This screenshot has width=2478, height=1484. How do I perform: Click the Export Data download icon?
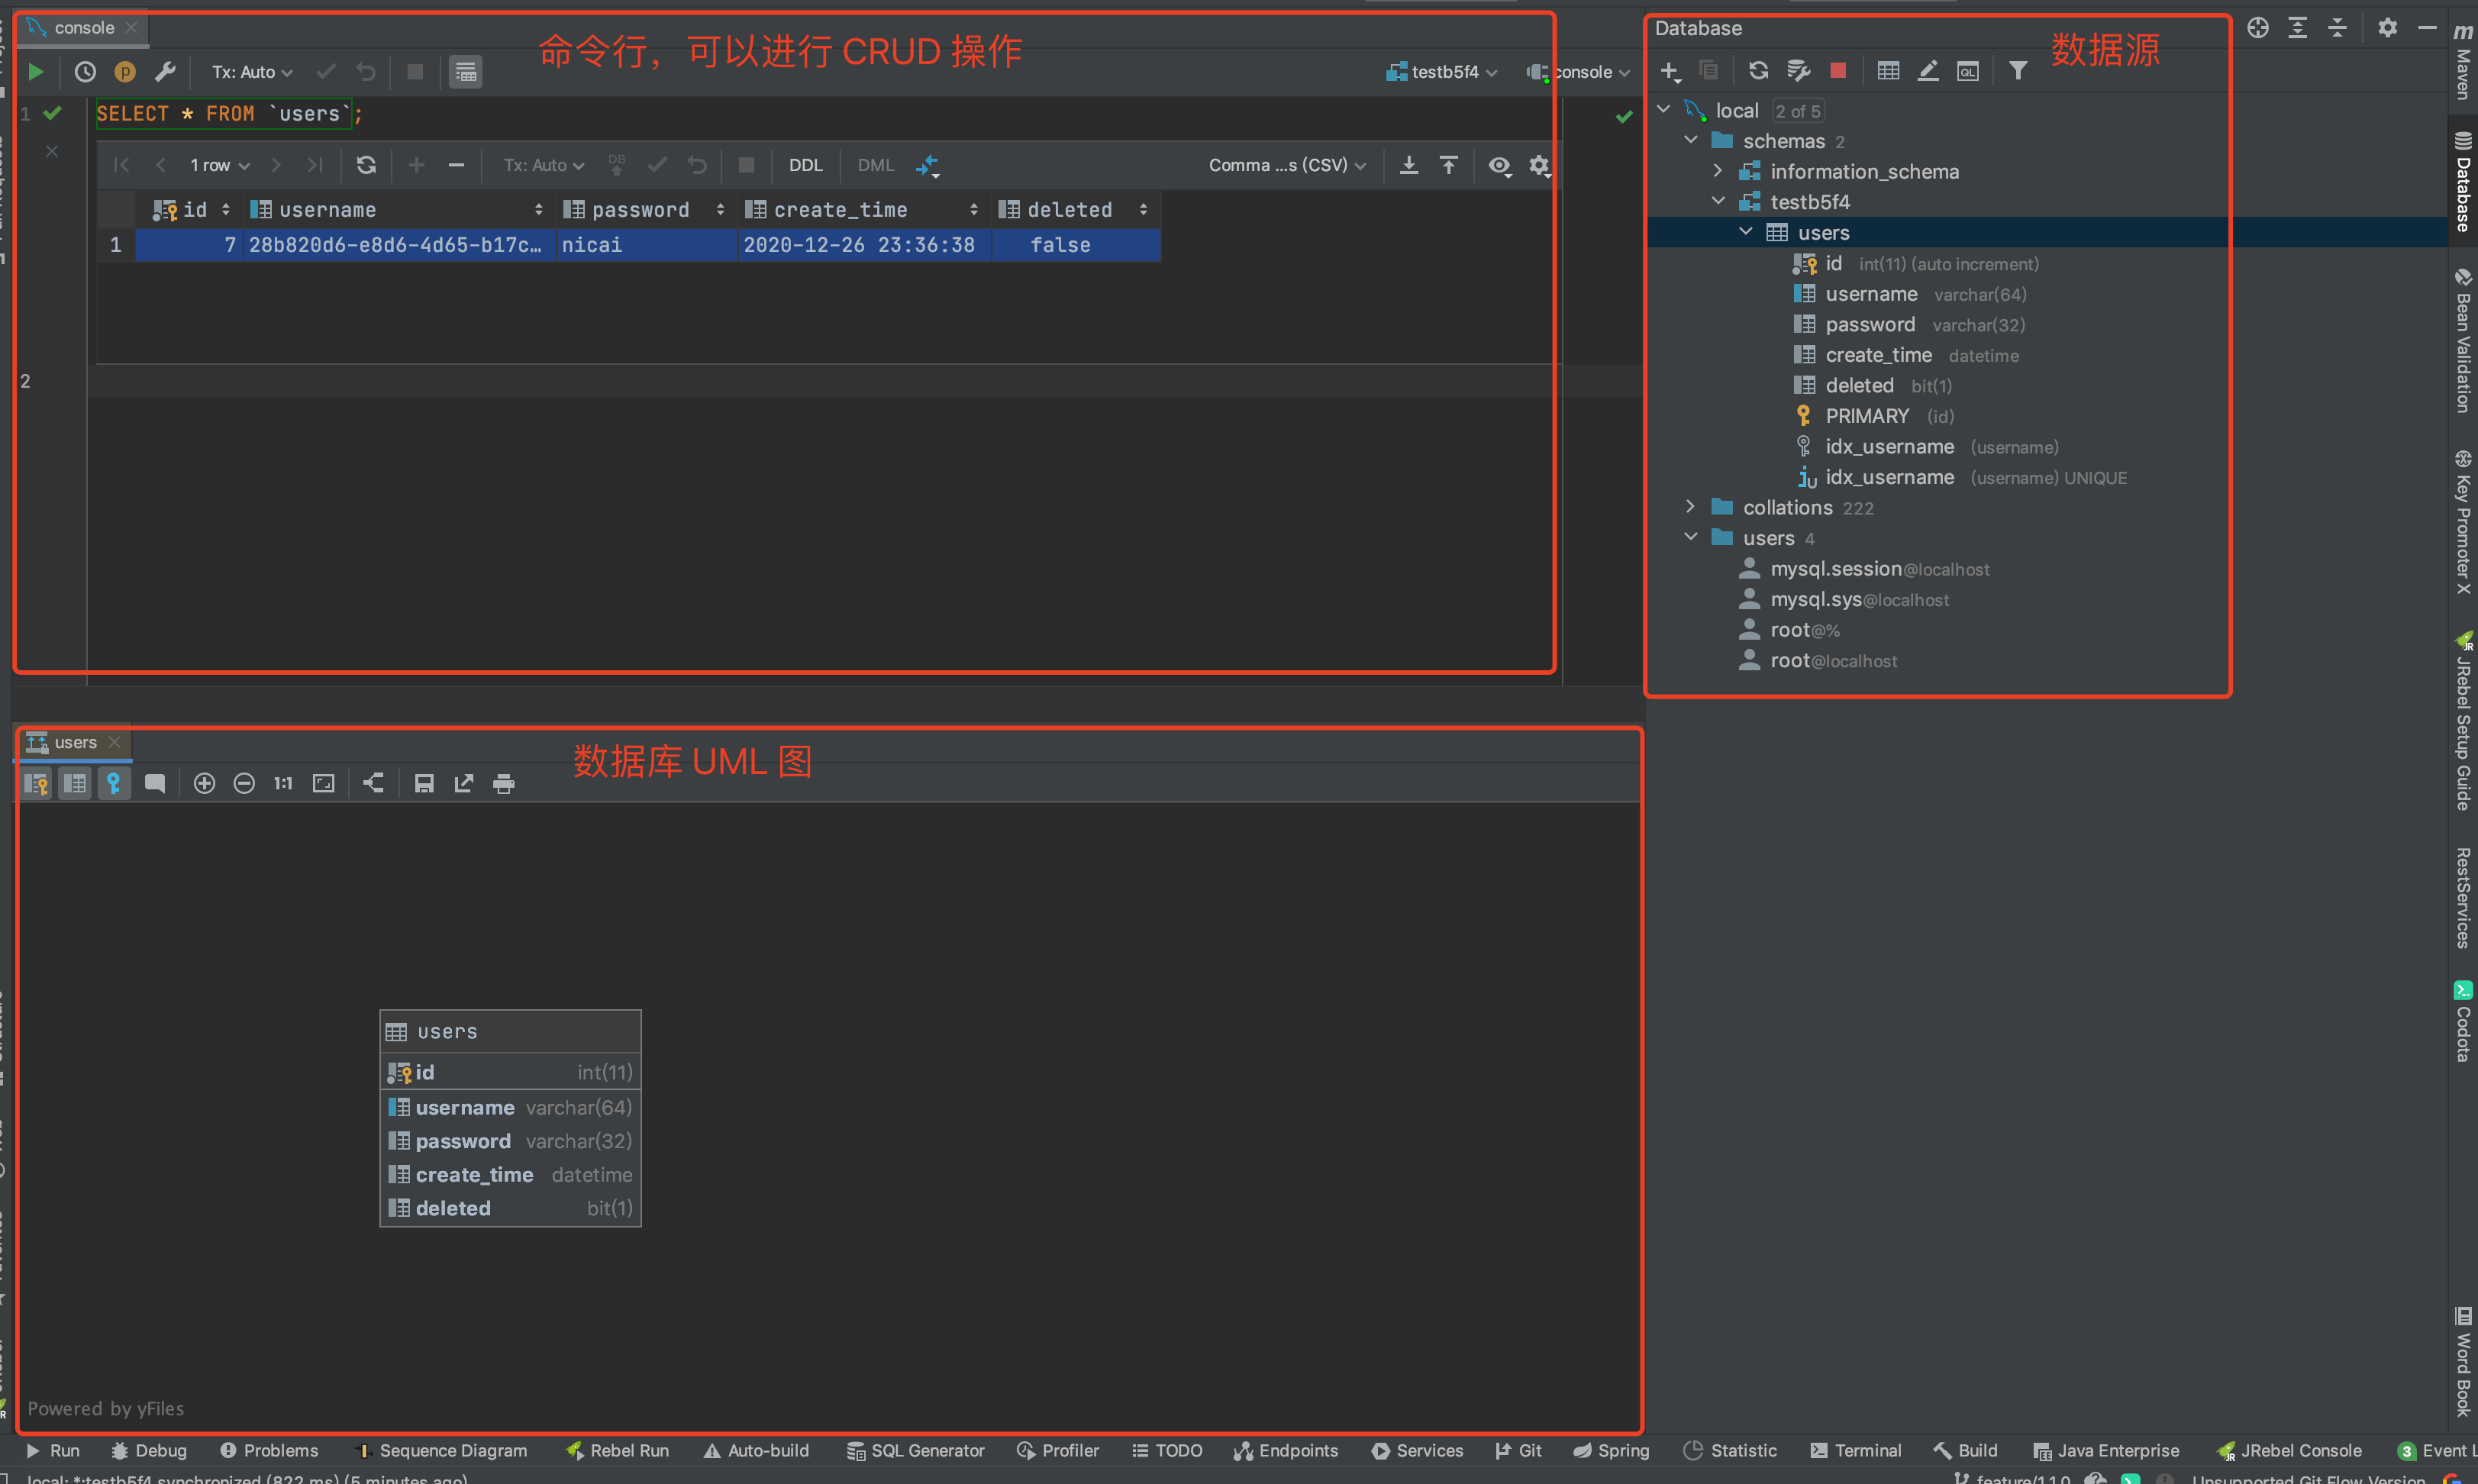1408,165
